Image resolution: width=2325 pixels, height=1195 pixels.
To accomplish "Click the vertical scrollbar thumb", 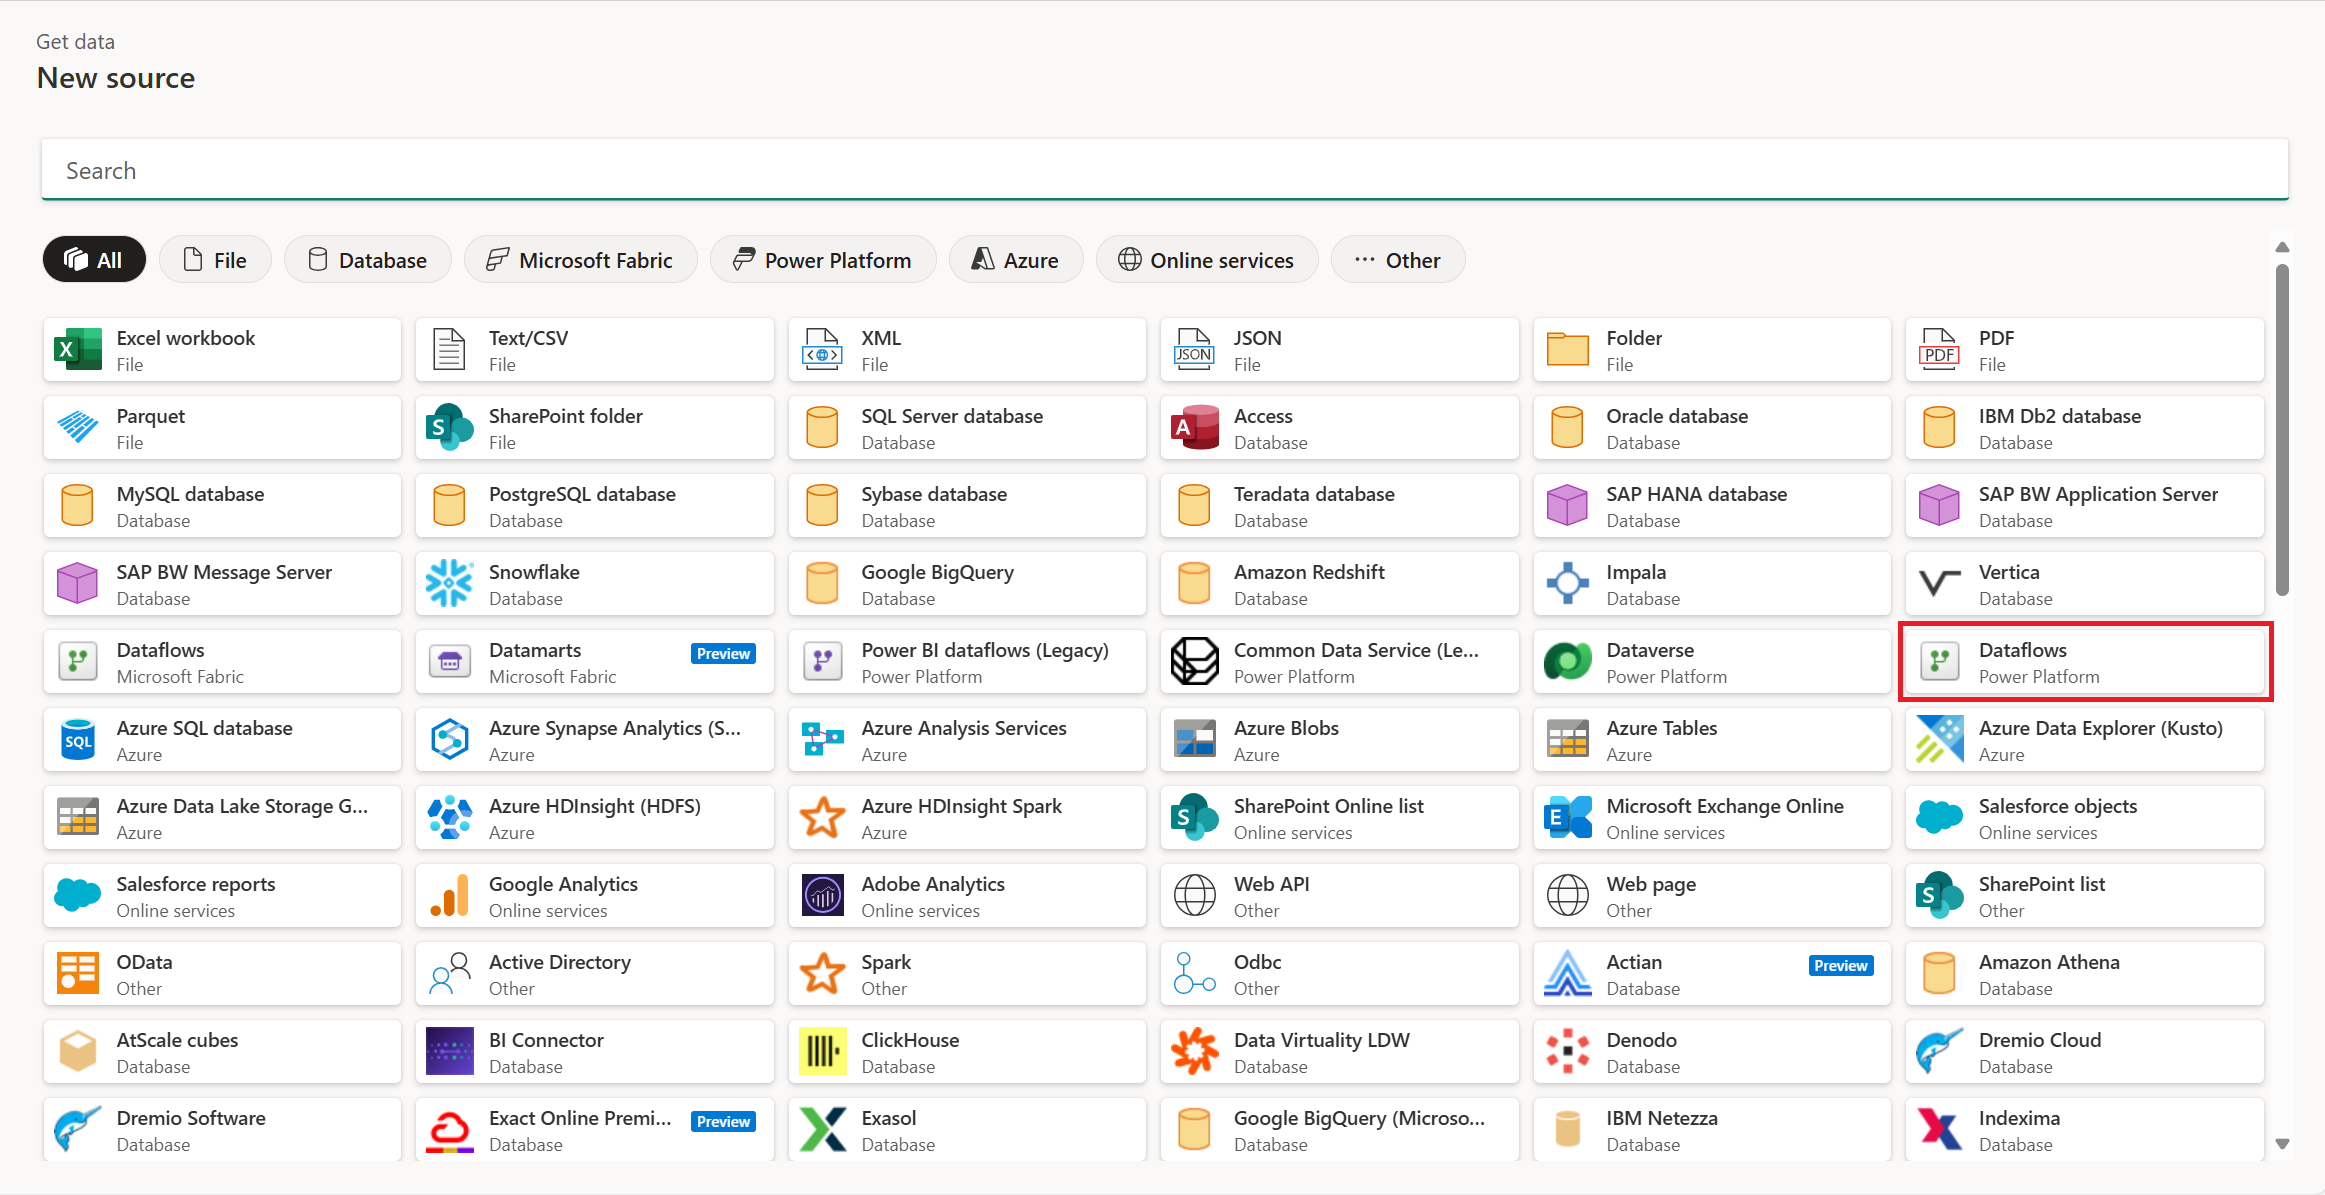I will [x=2282, y=430].
